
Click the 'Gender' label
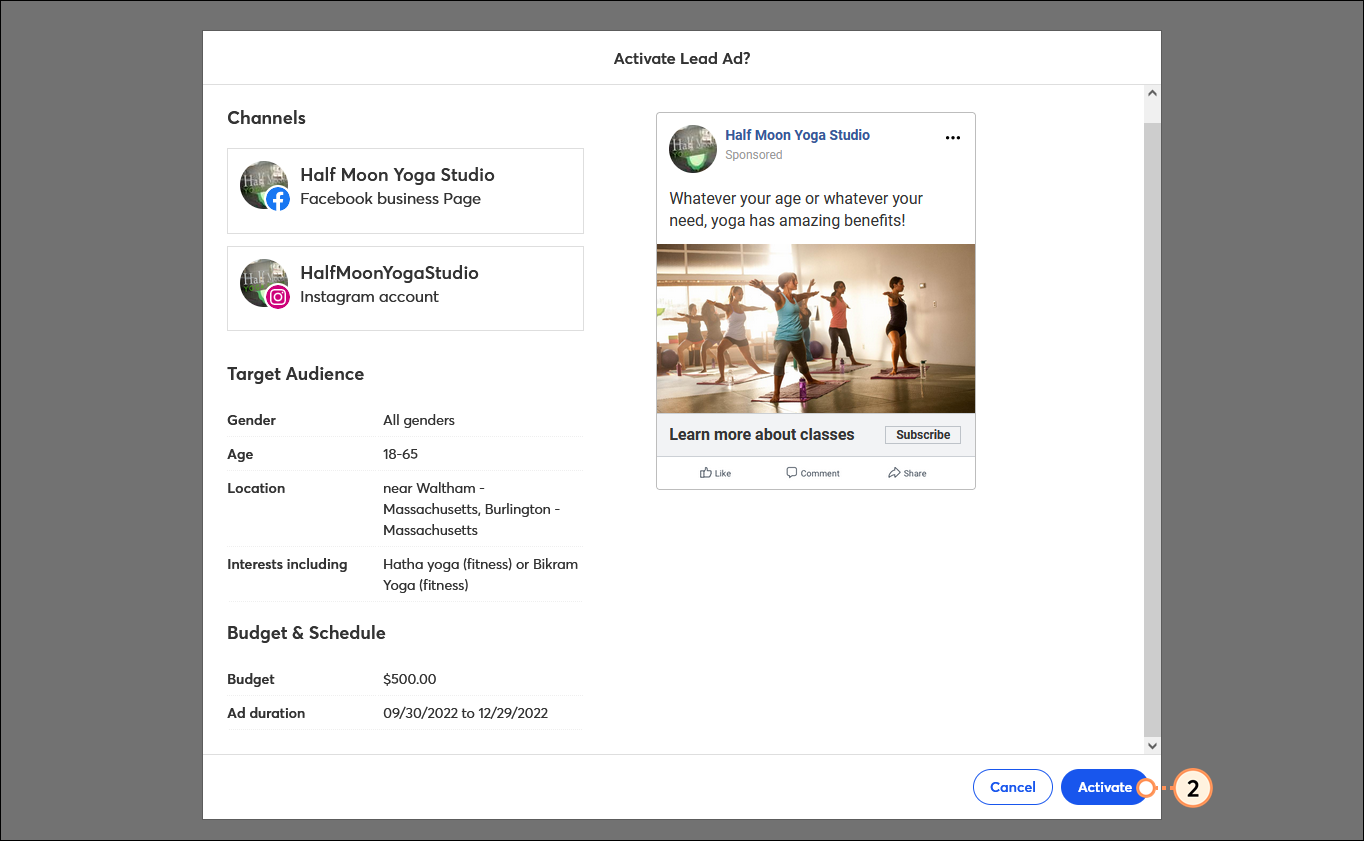[251, 420]
